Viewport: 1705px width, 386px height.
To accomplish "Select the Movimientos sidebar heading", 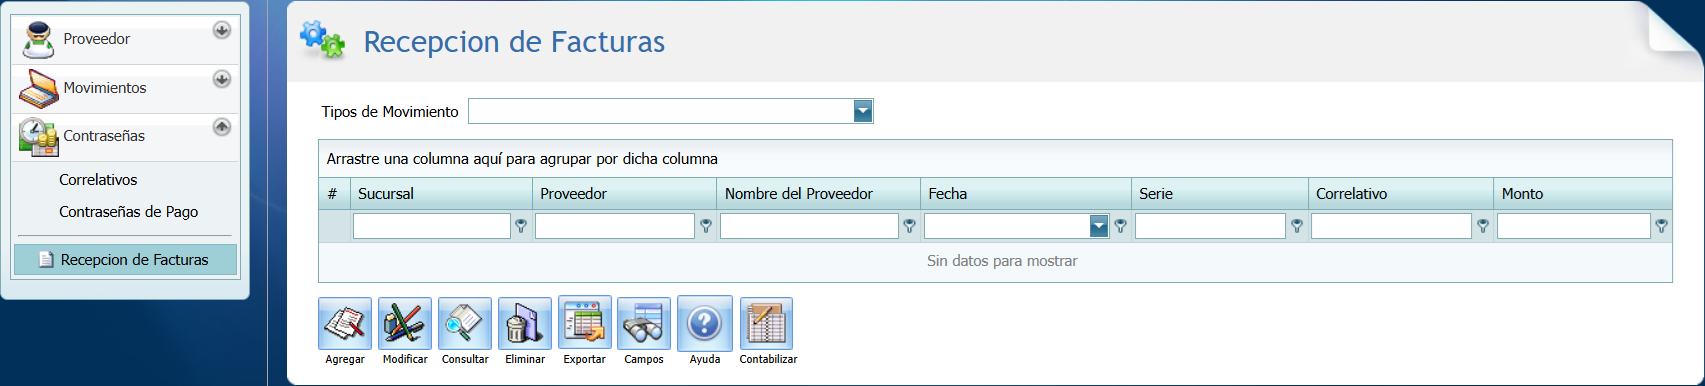I will 104,88.
